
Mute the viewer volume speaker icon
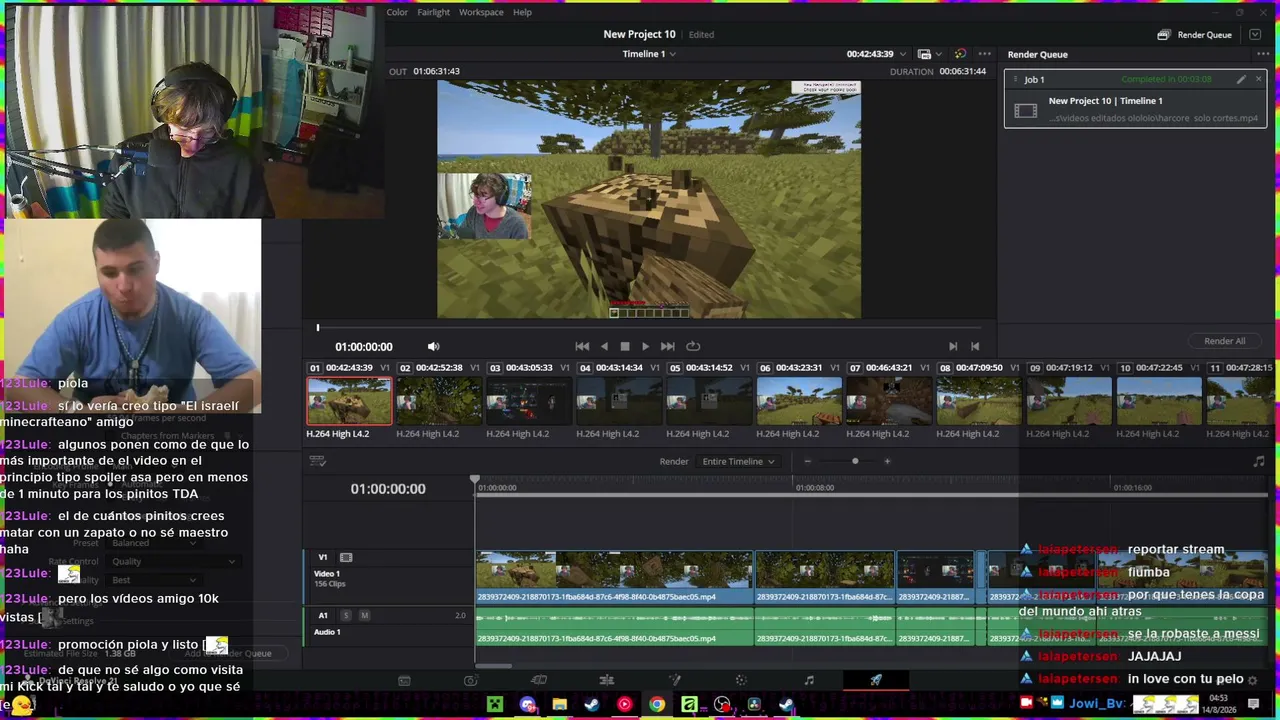coord(433,346)
